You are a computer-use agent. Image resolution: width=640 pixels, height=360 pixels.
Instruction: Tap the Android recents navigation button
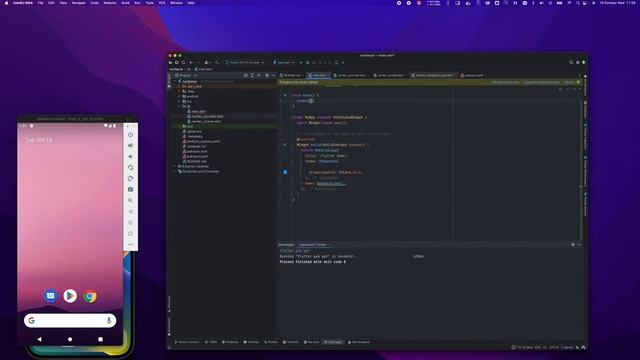[100, 339]
